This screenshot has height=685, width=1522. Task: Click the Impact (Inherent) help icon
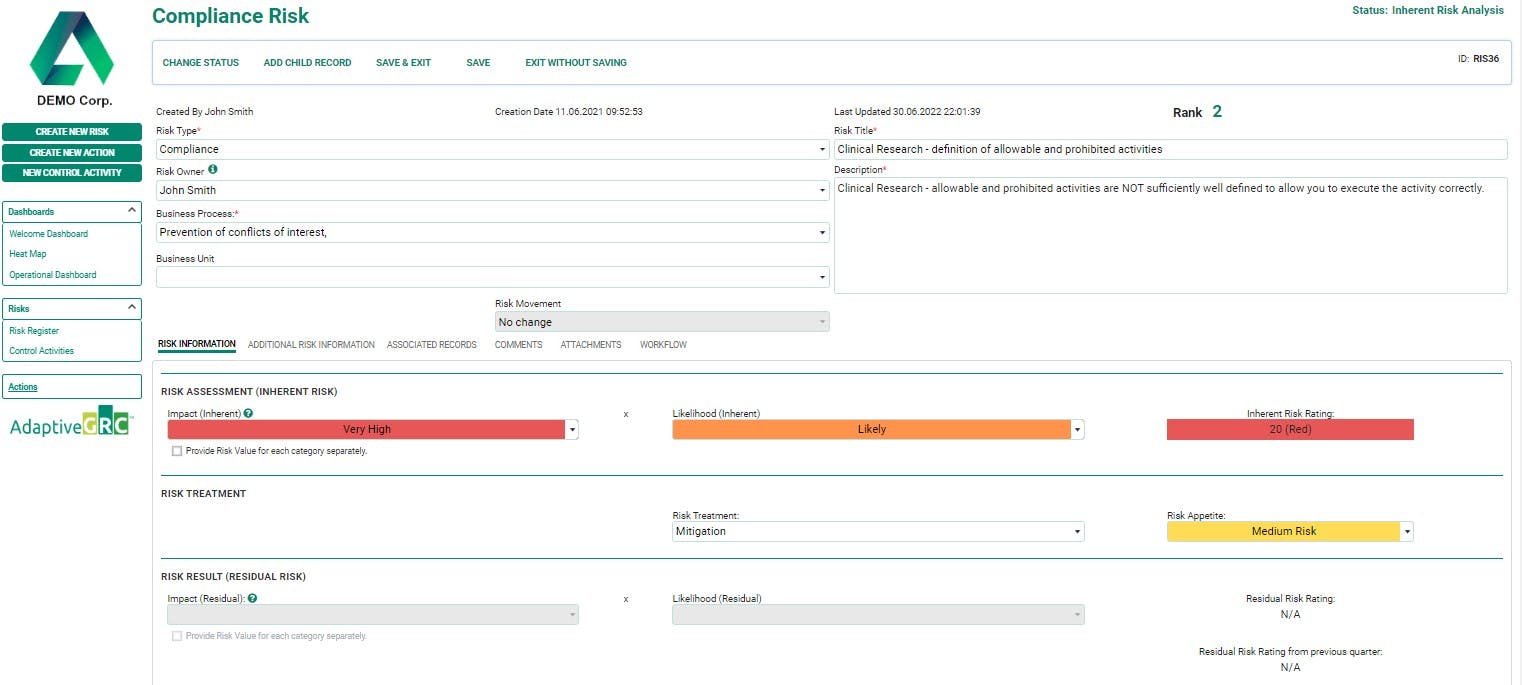coord(248,413)
